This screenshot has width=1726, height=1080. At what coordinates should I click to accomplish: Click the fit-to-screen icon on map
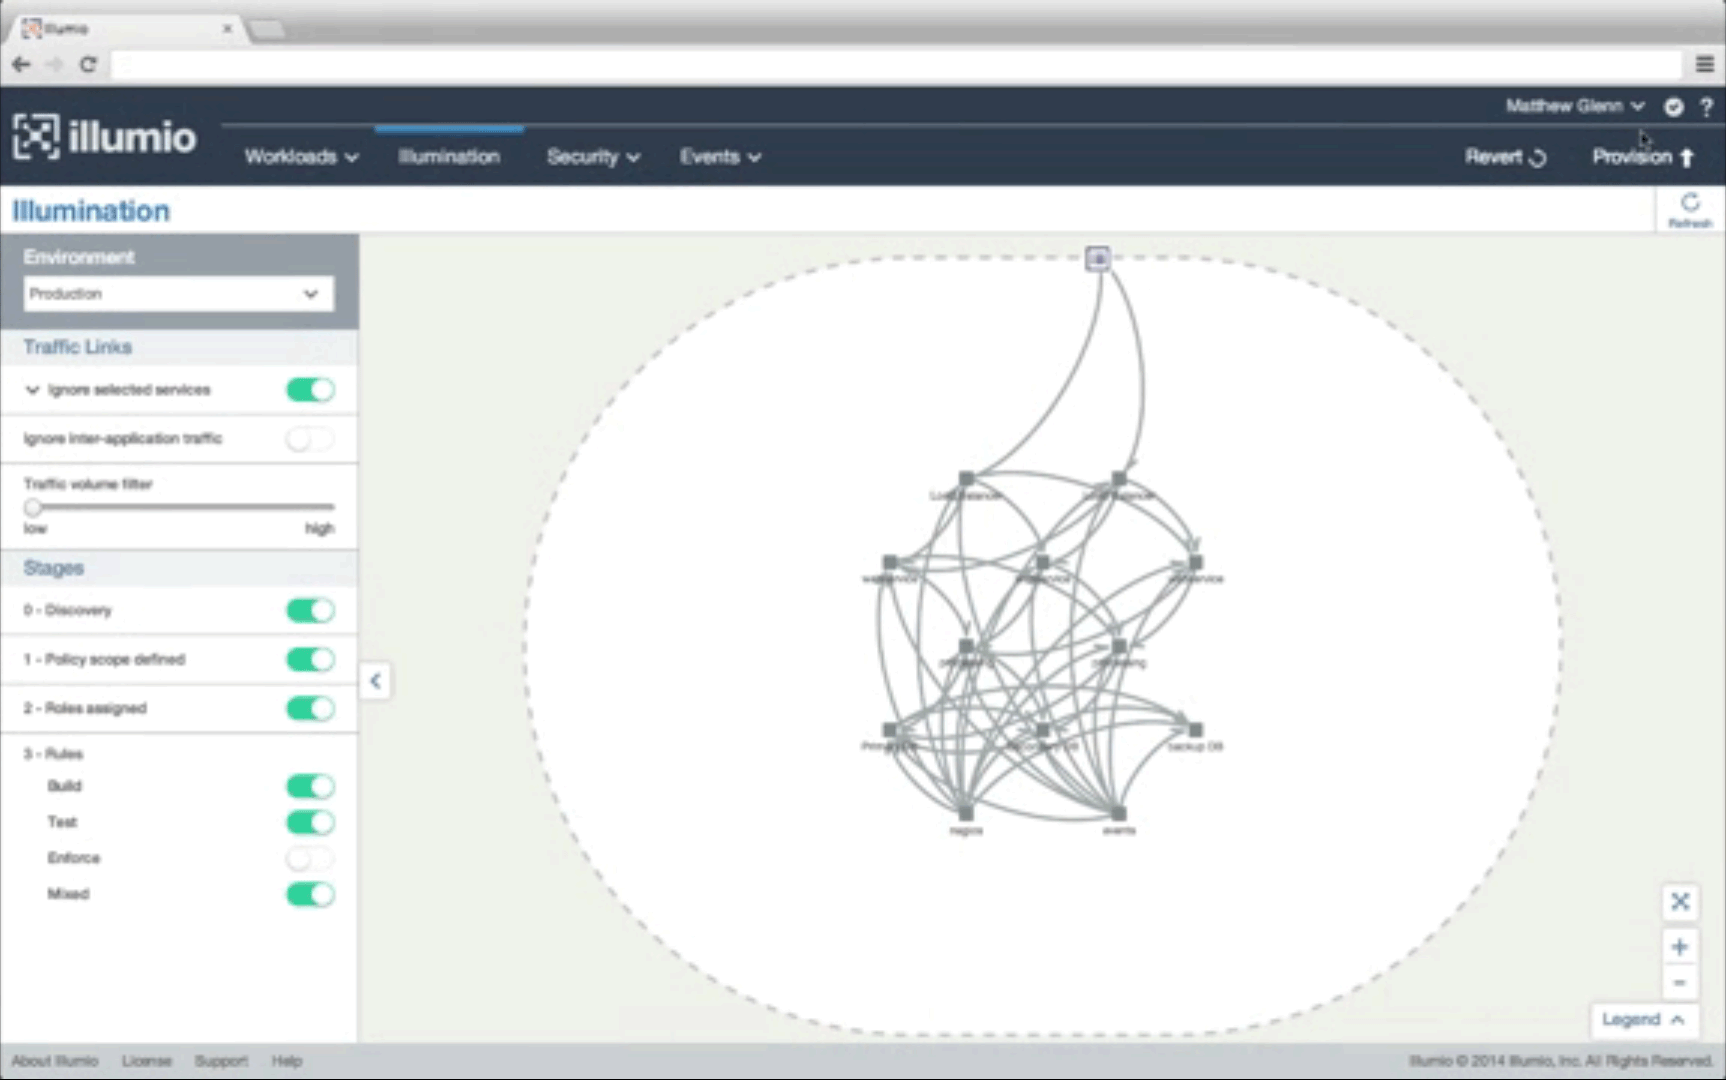pyautogui.click(x=1680, y=902)
